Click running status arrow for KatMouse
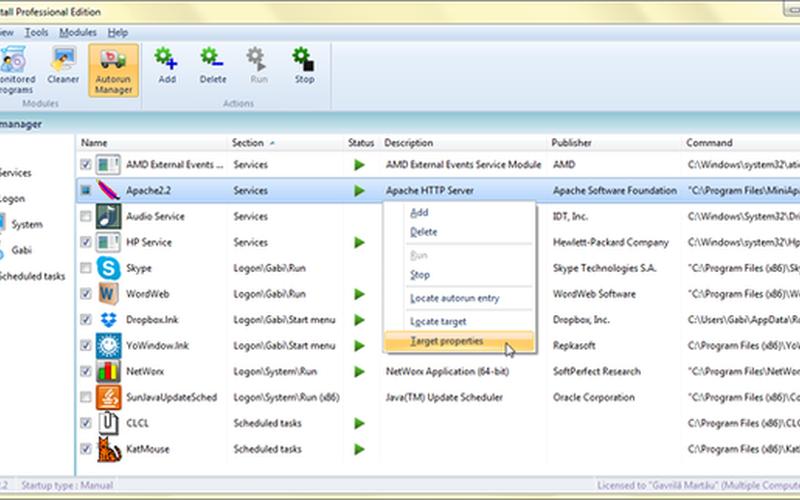Image resolution: width=800 pixels, height=500 pixels. point(360,449)
